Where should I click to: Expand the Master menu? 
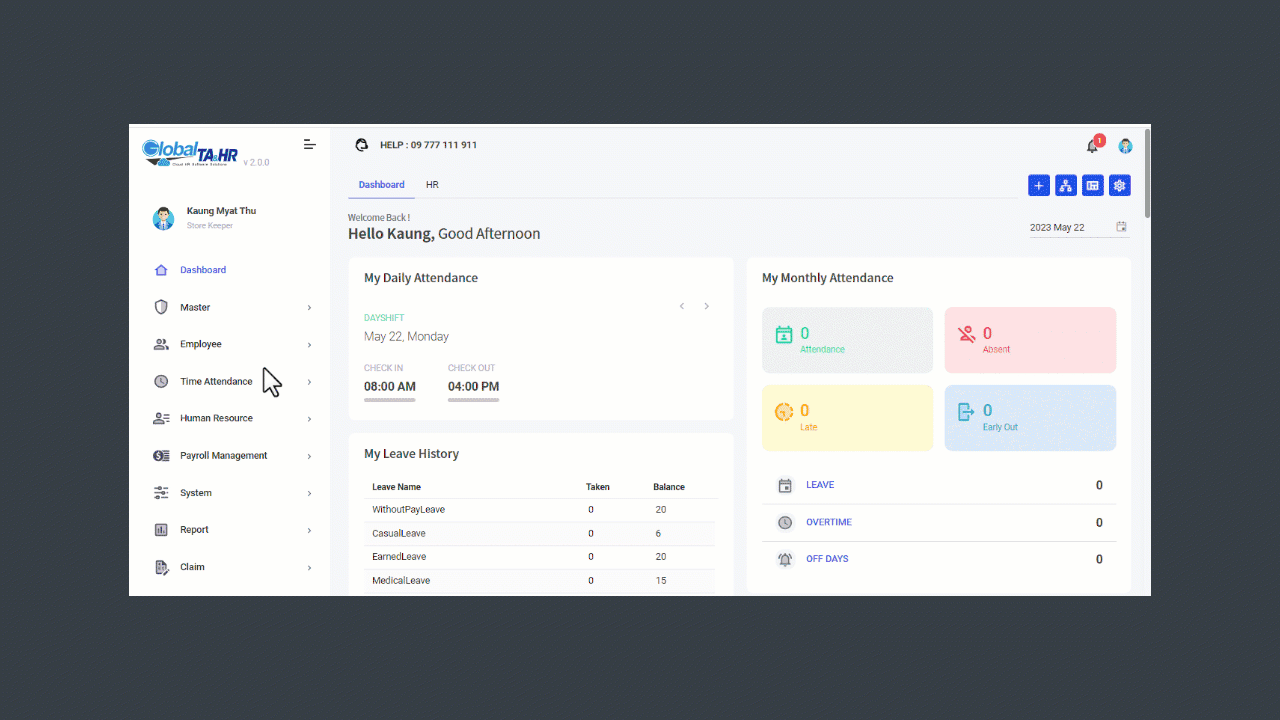point(232,307)
